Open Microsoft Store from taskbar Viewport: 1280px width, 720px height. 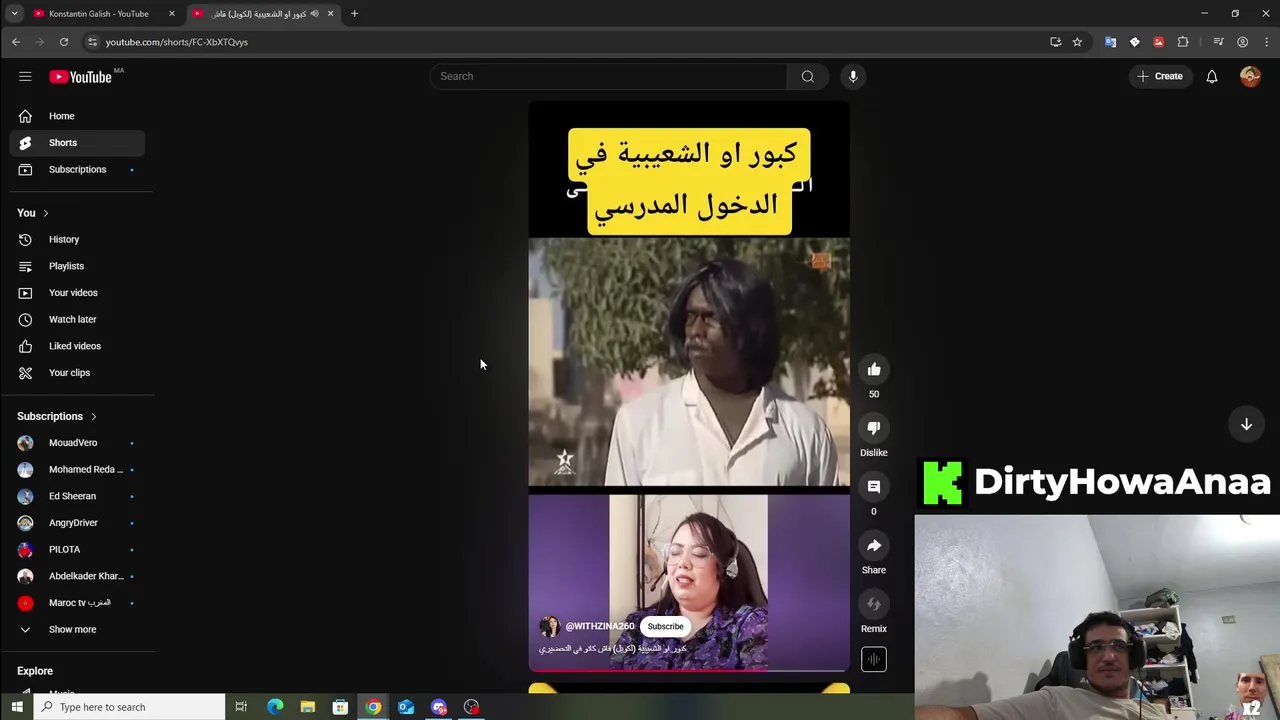340,707
